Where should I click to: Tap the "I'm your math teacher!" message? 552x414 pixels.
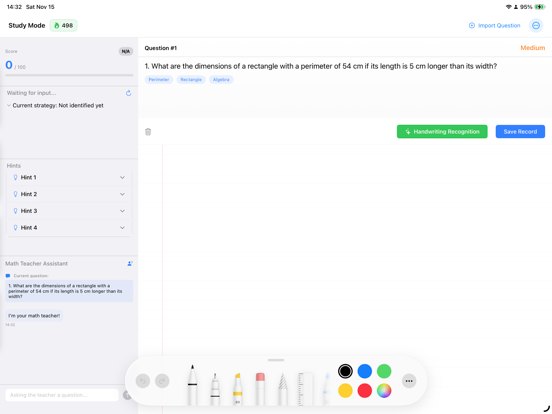tap(34, 316)
